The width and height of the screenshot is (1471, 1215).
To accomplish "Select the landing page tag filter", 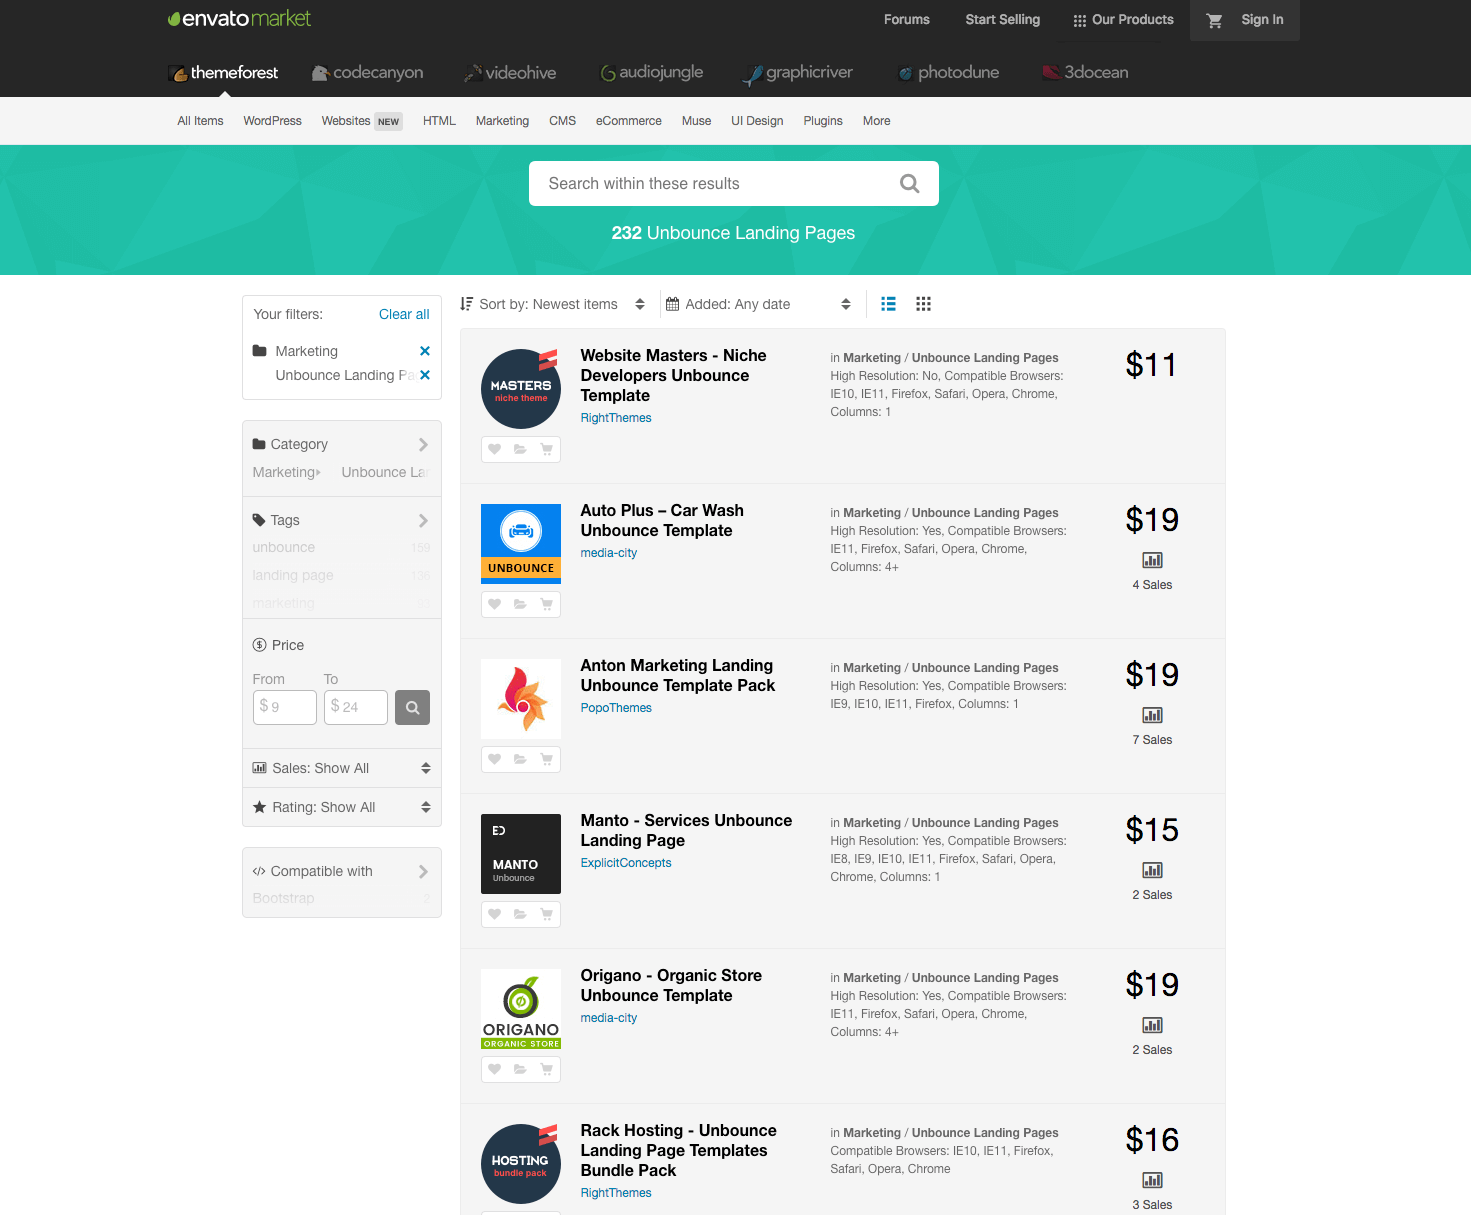I will (x=293, y=576).
